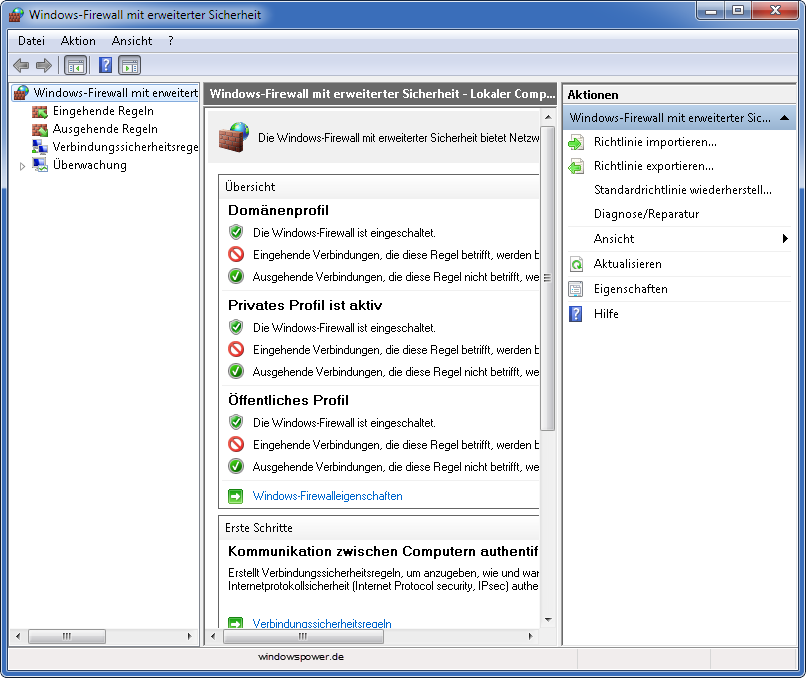This screenshot has height=678, width=806.
Task: Click the center pane scroll down arrow
Action: point(548,620)
